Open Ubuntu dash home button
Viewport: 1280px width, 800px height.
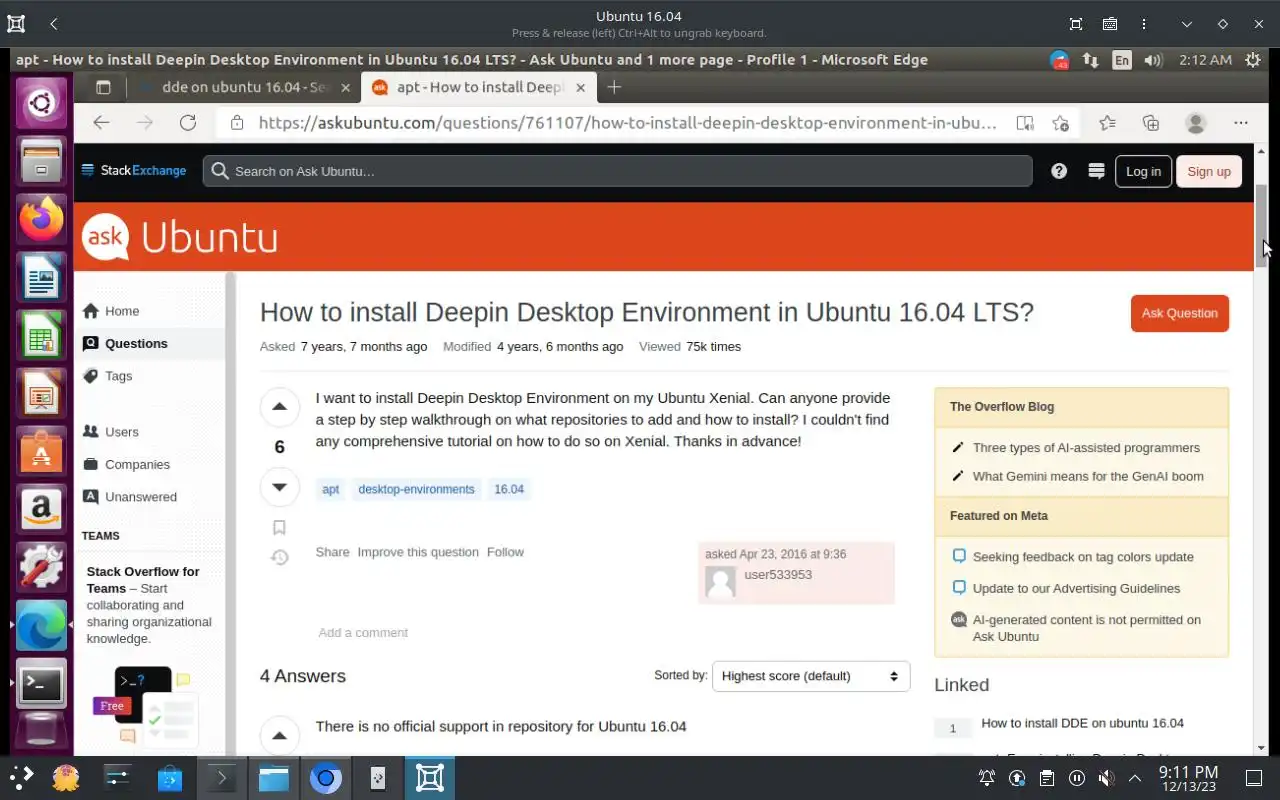(x=41, y=103)
